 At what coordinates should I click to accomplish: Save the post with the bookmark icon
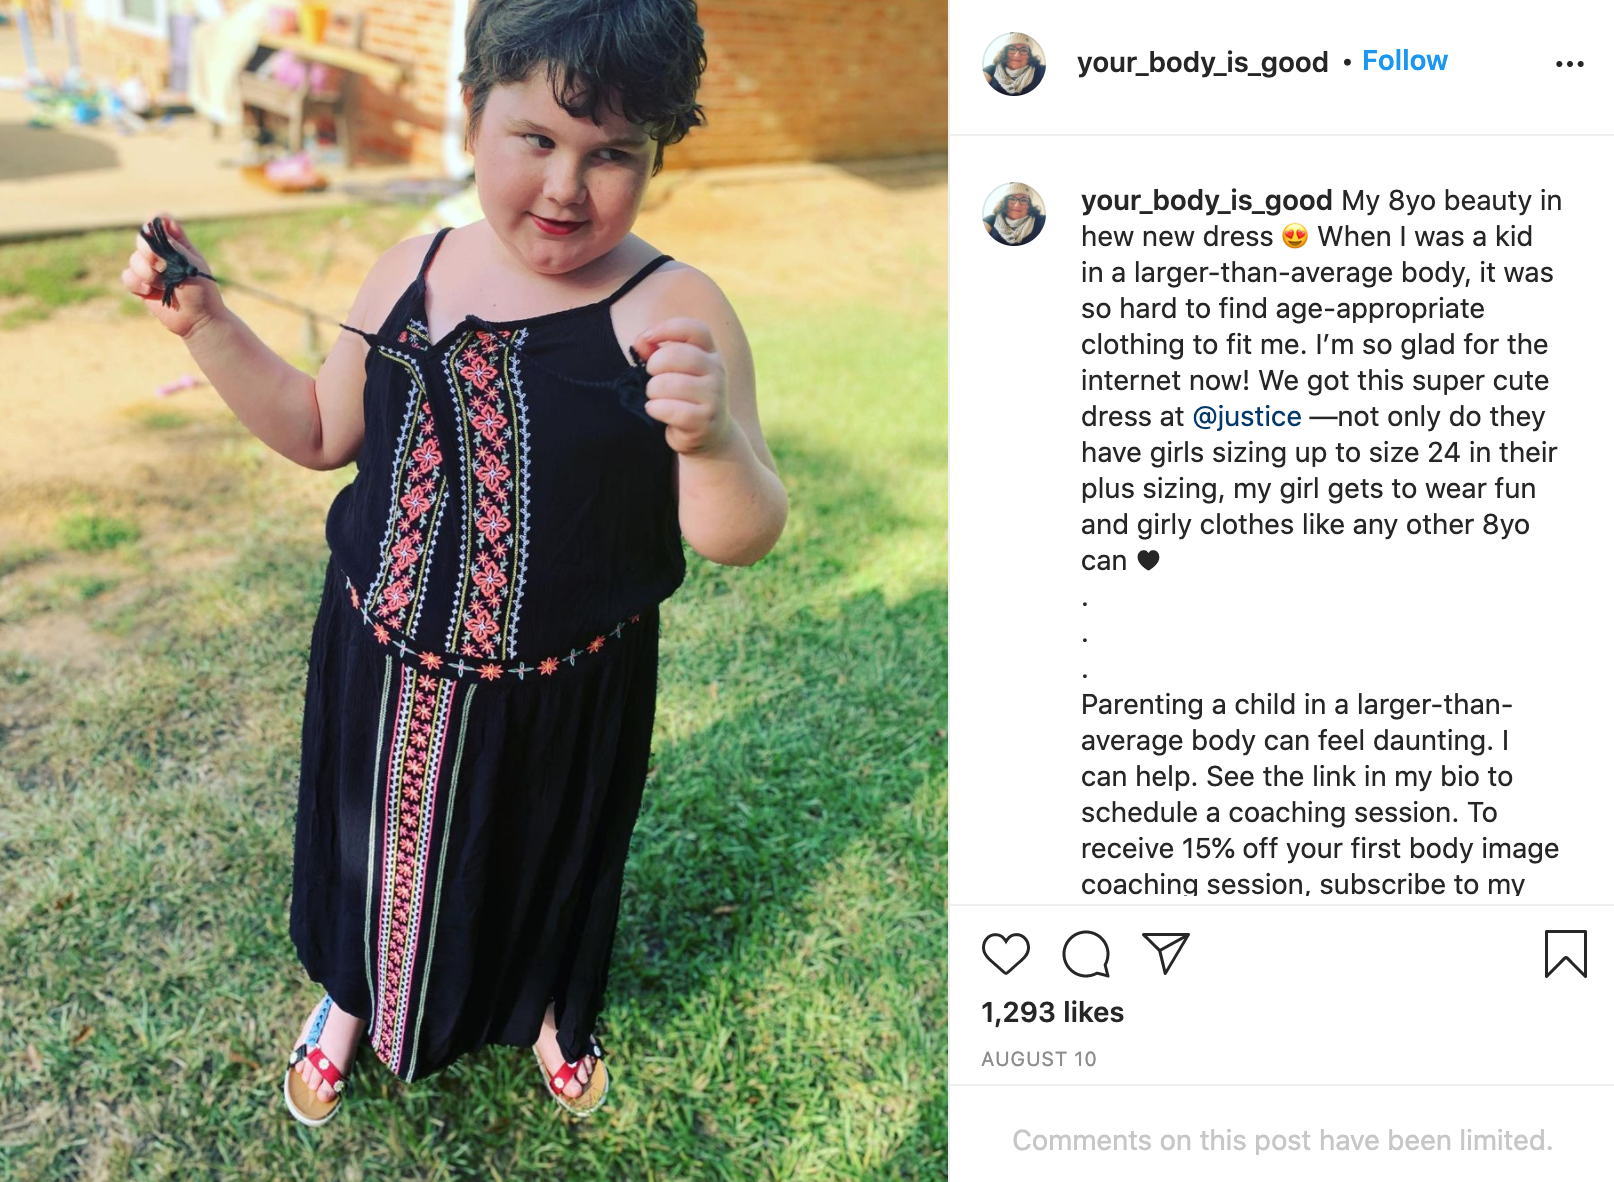click(1565, 953)
